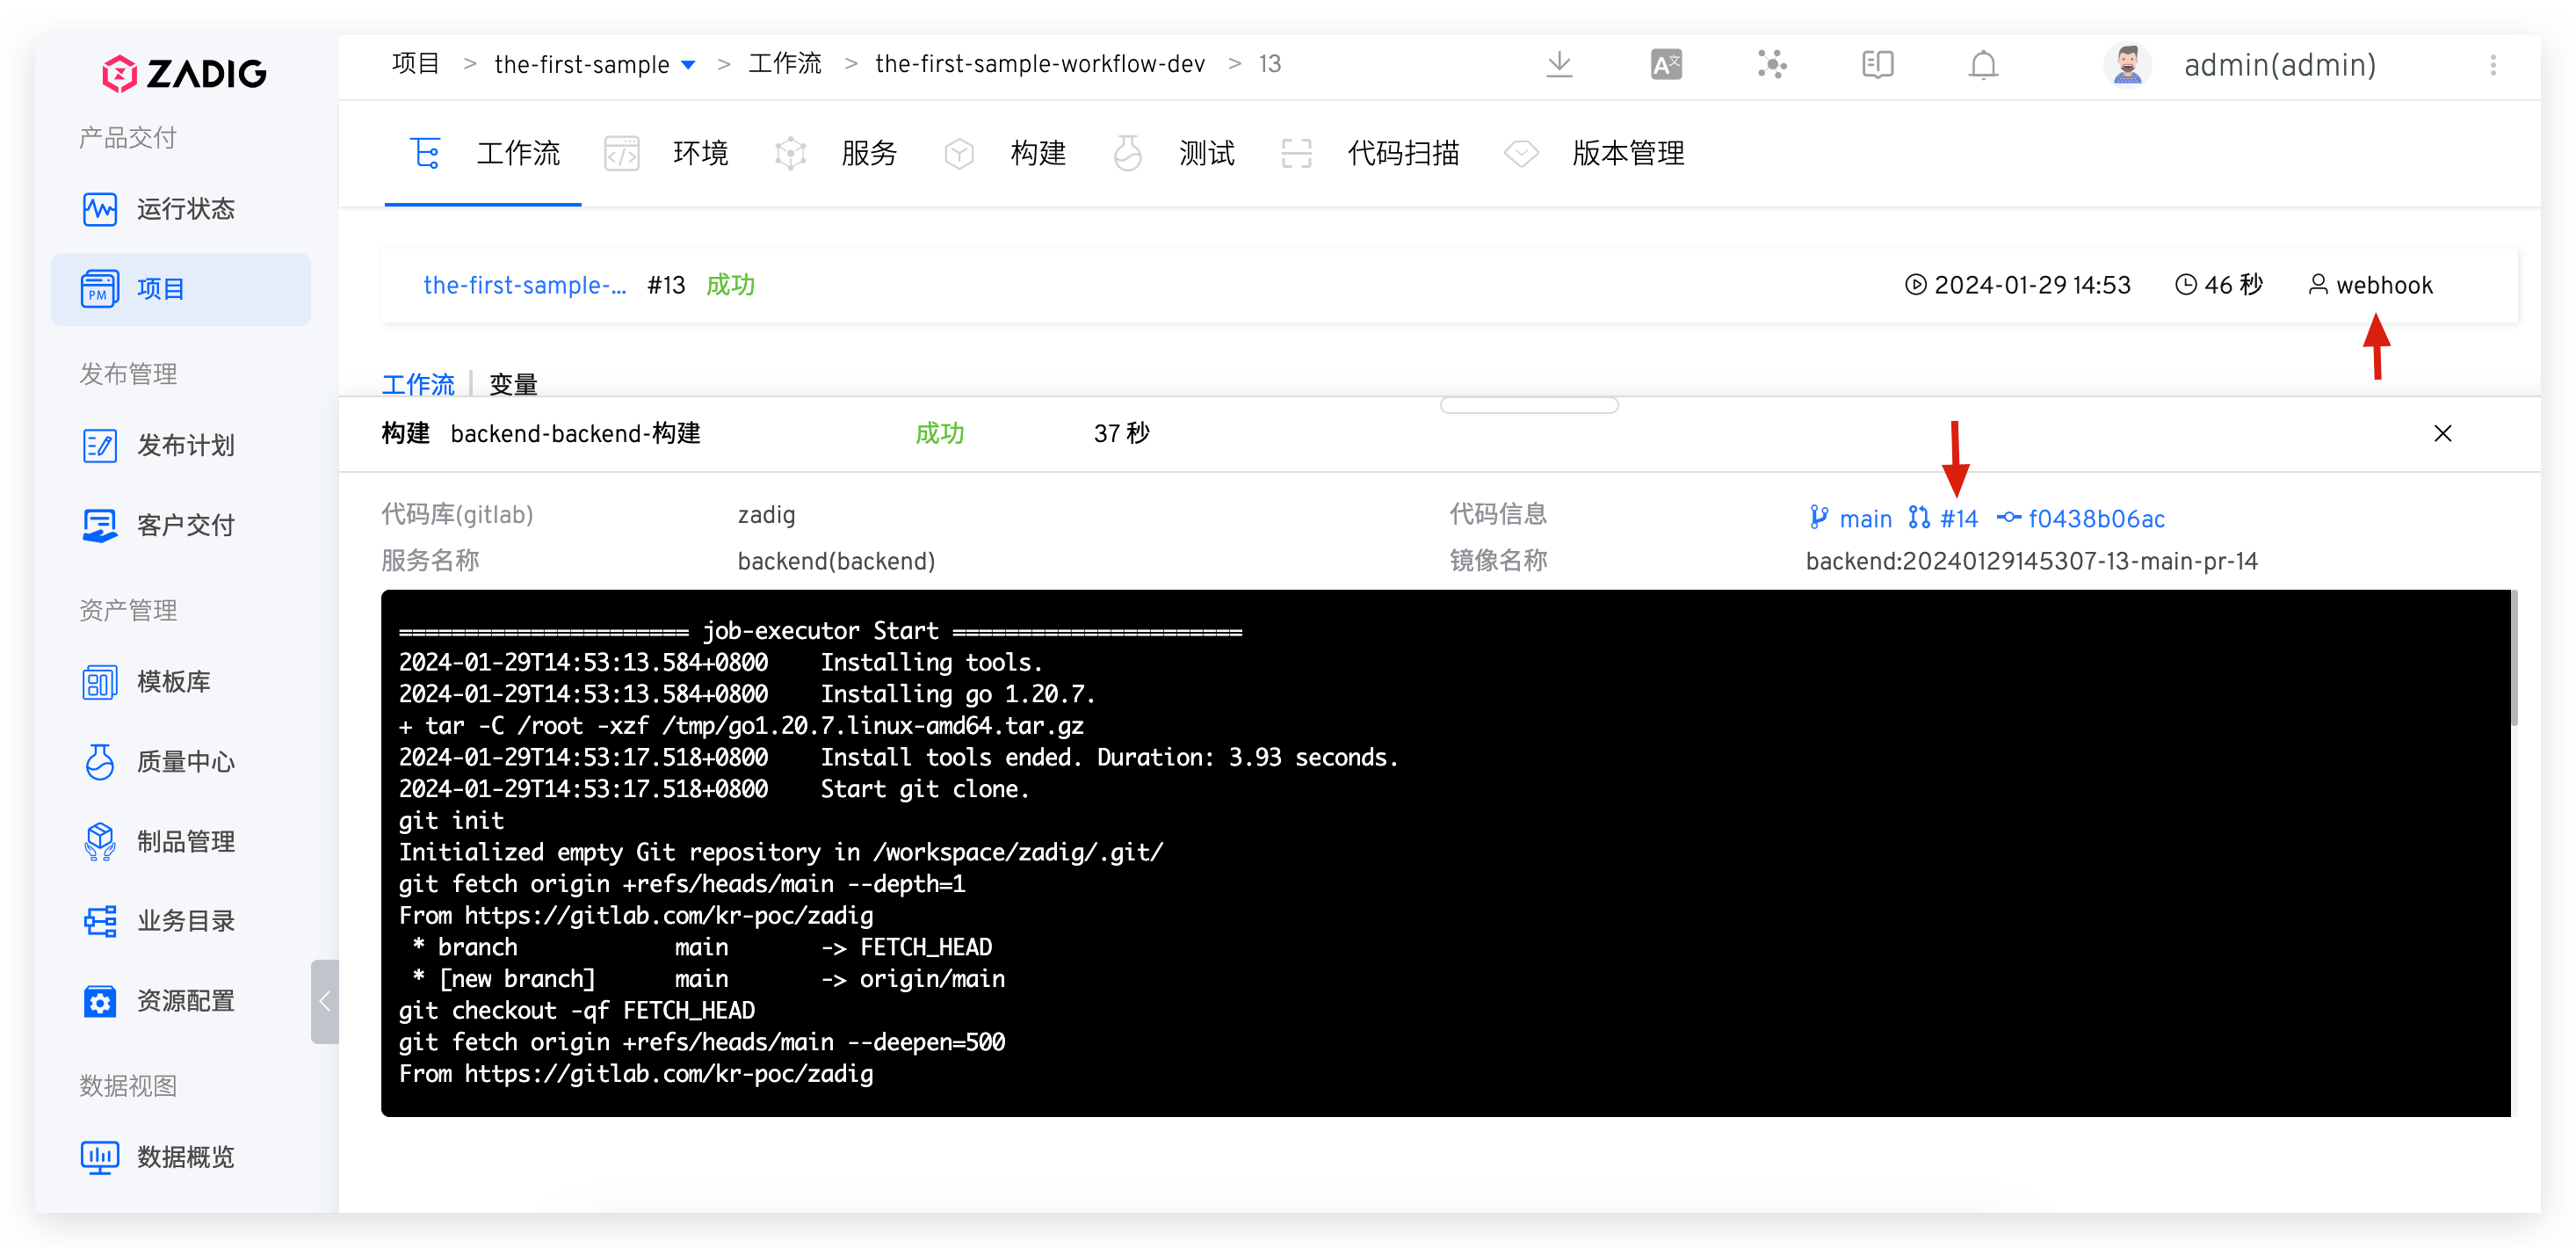This screenshot has width=2576, height=1248.
Task: Open 模板库 from the sidebar
Action: click(x=174, y=682)
